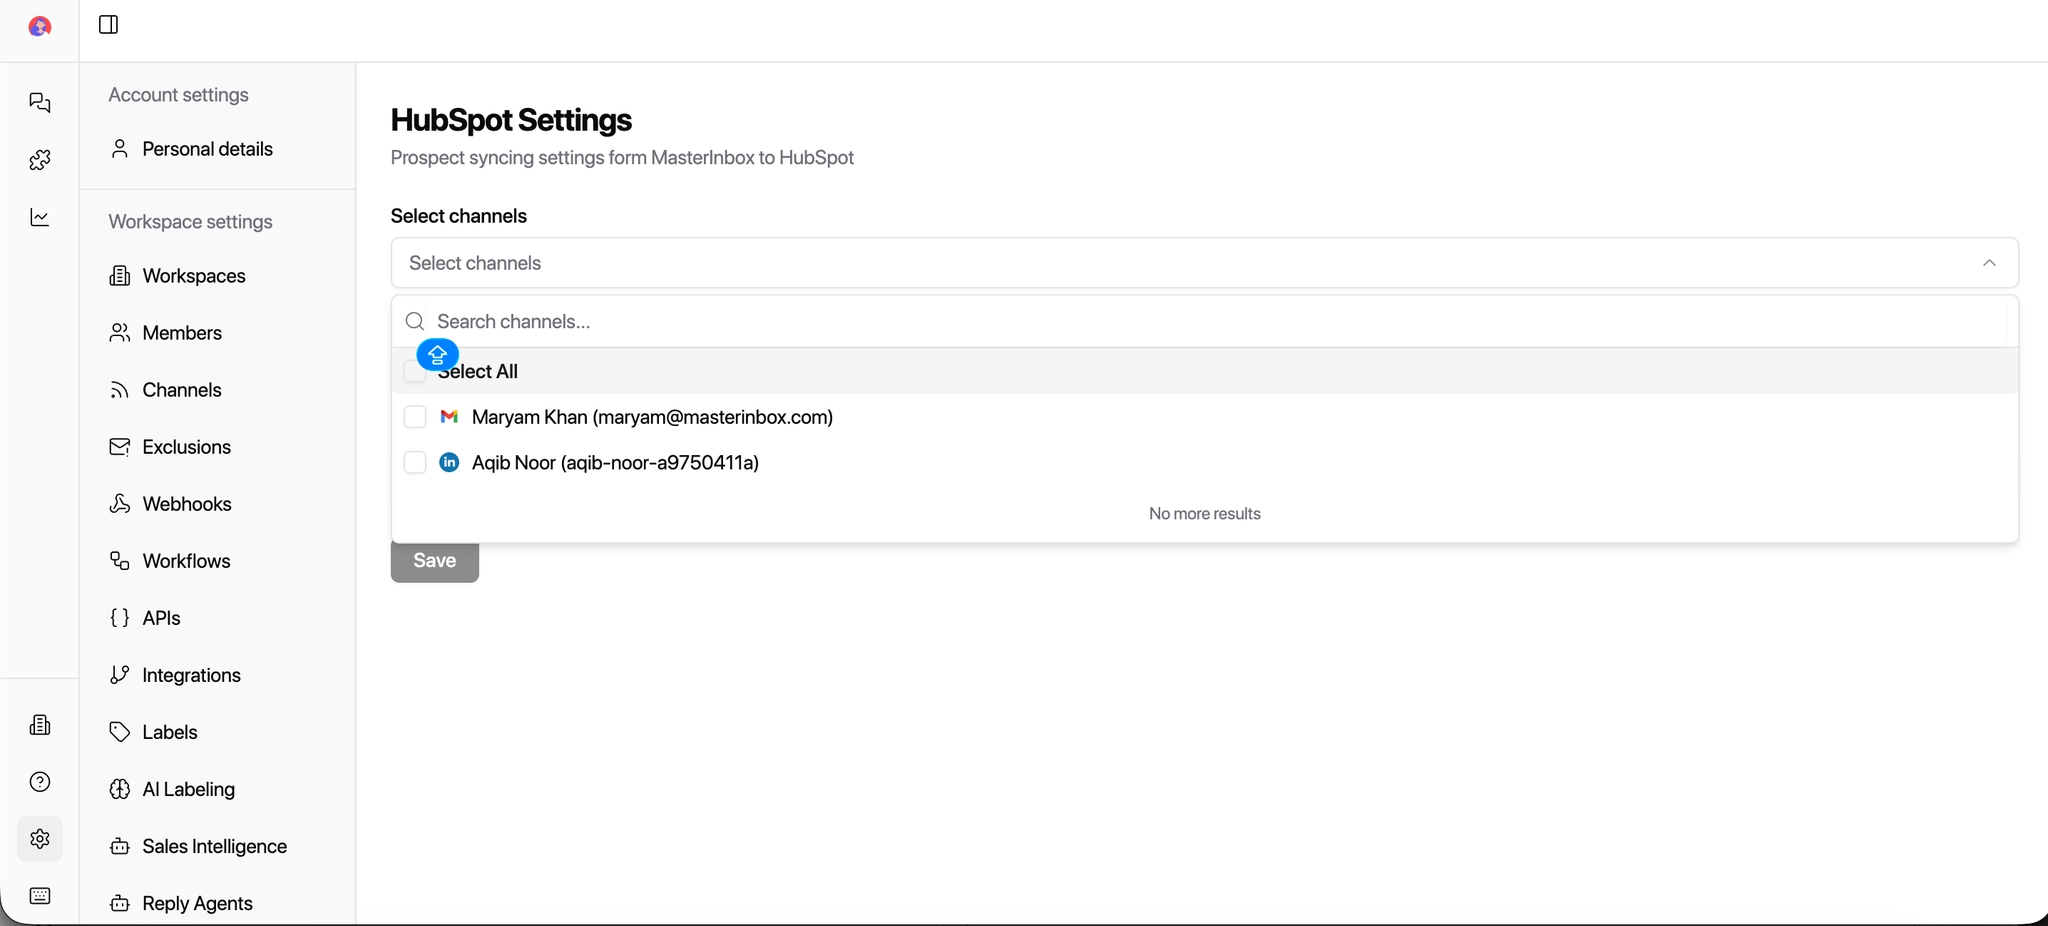Tick the Aqib Noor LinkedIn channel checkbox
Screen dimensions: 2048x926
pos(415,463)
